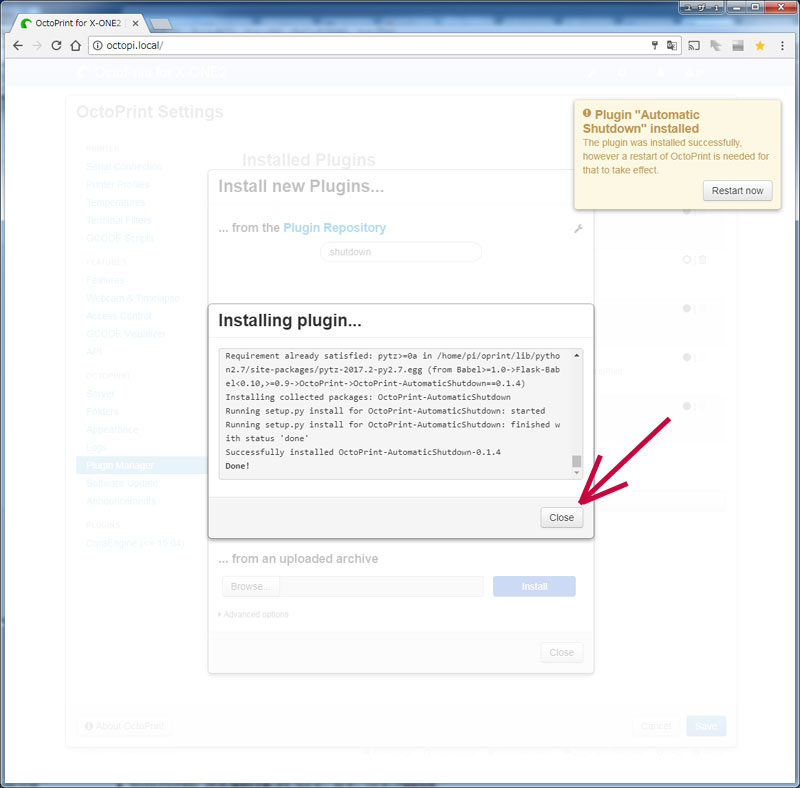Close the OctoPrint for X-ONE2 tab
Image resolution: width=800 pixels, height=788 pixels.
(135, 23)
